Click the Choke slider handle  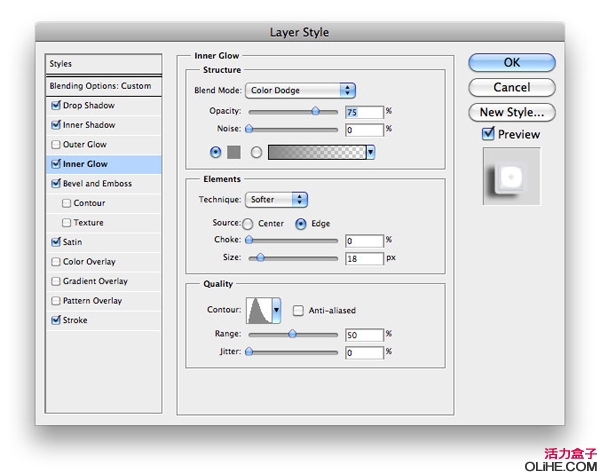249,240
